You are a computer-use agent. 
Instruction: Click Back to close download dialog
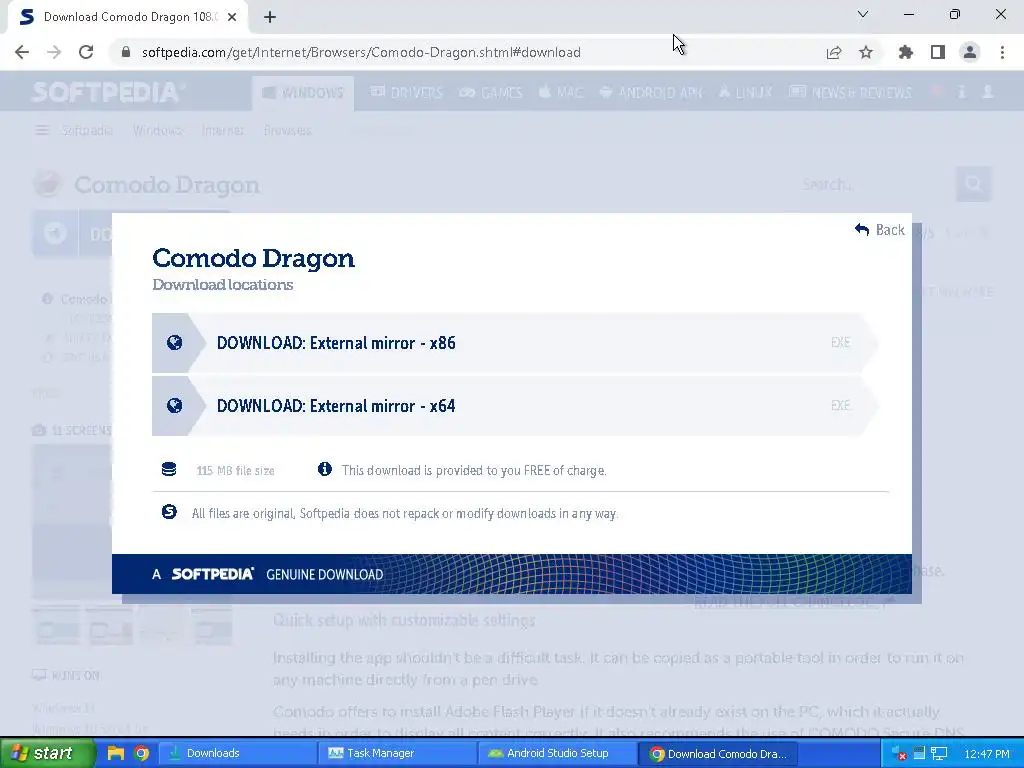pos(880,230)
